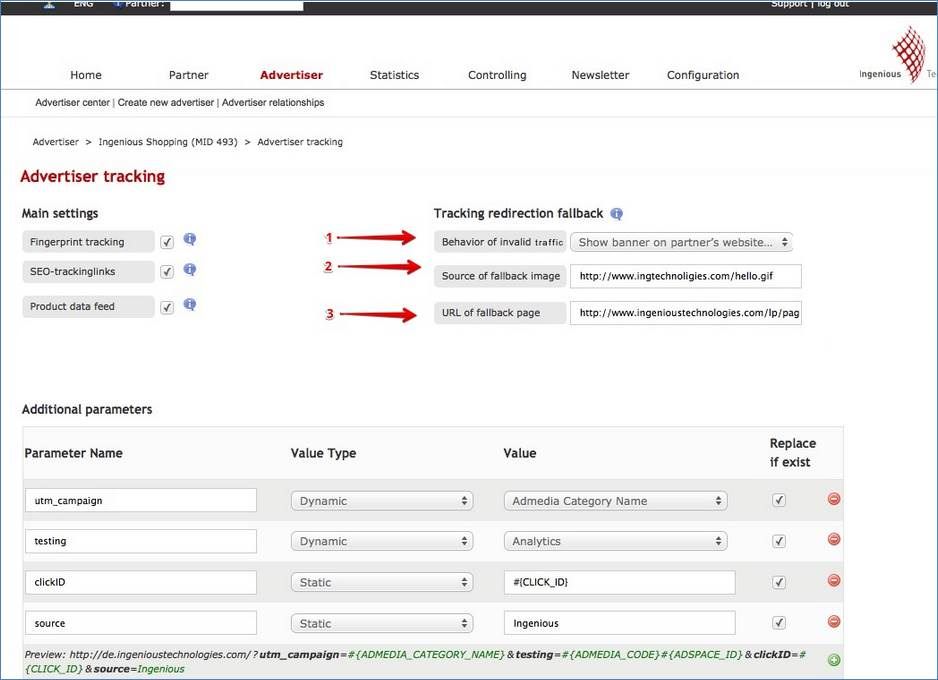Image resolution: width=938 pixels, height=680 pixels.
Task: Click the Partner field in top bar
Action: [237, 5]
